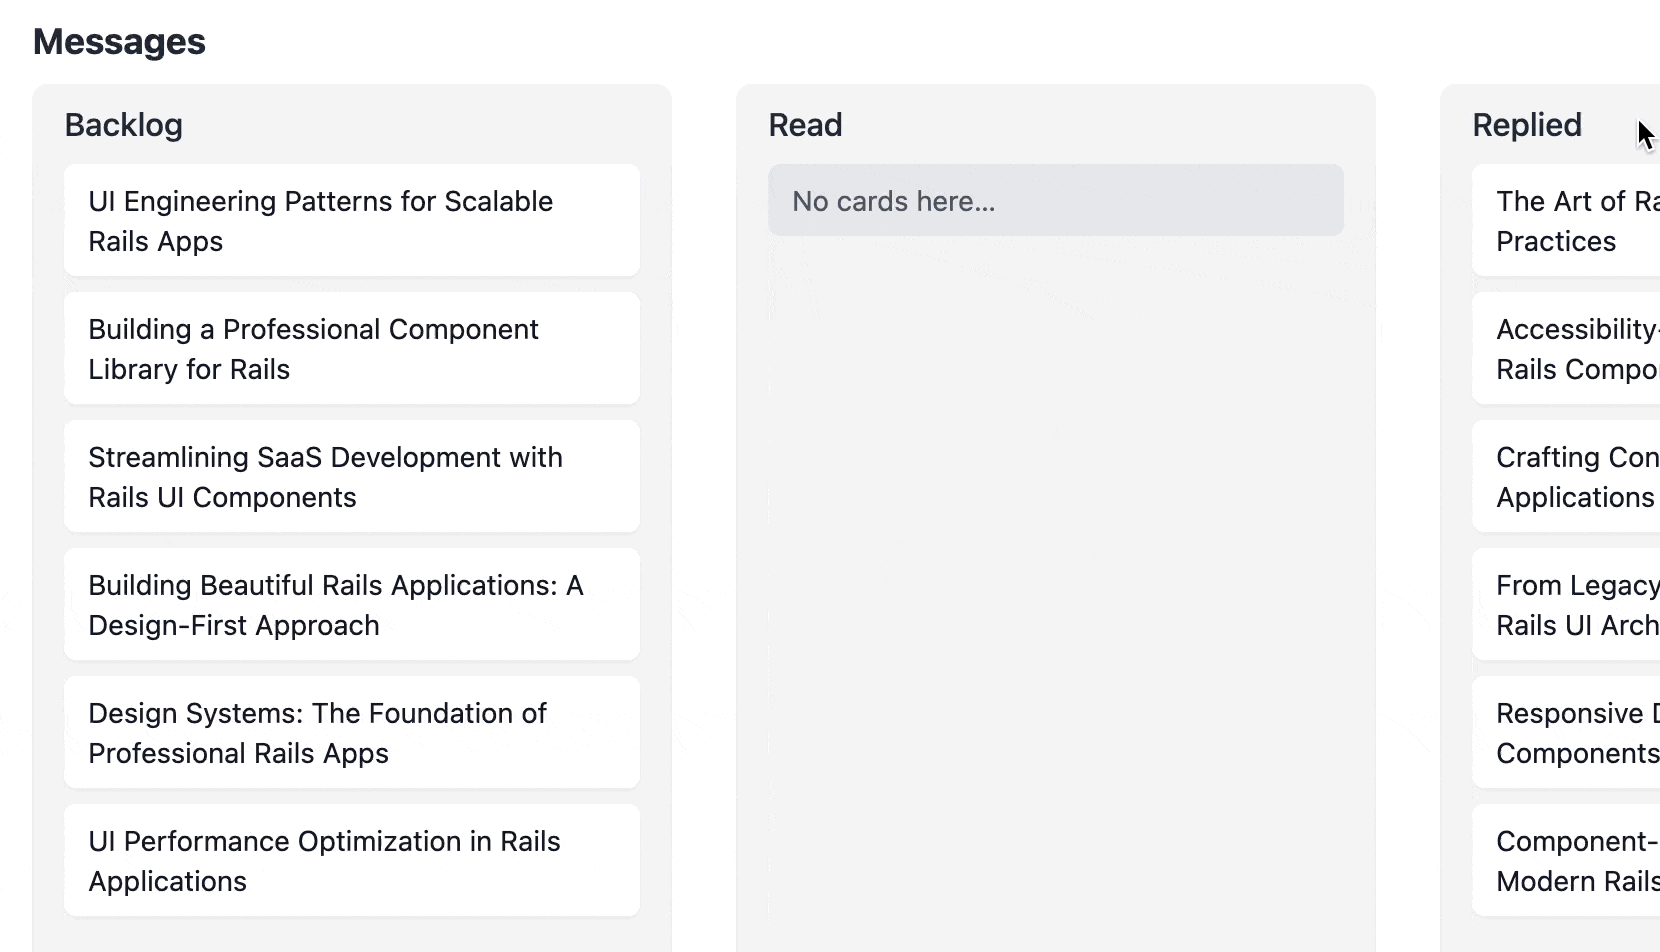Open Building a Professional Component Library card
Viewport: 1660px width, 952px height.
pos(351,349)
